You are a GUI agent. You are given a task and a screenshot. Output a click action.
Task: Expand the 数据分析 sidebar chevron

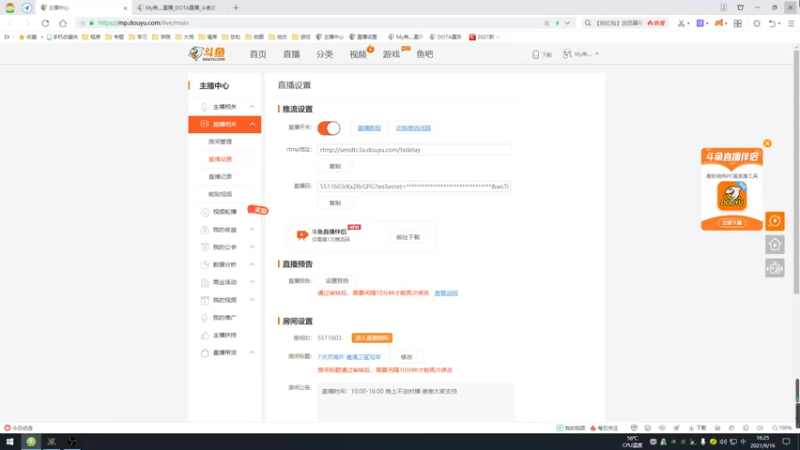[x=252, y=264]
